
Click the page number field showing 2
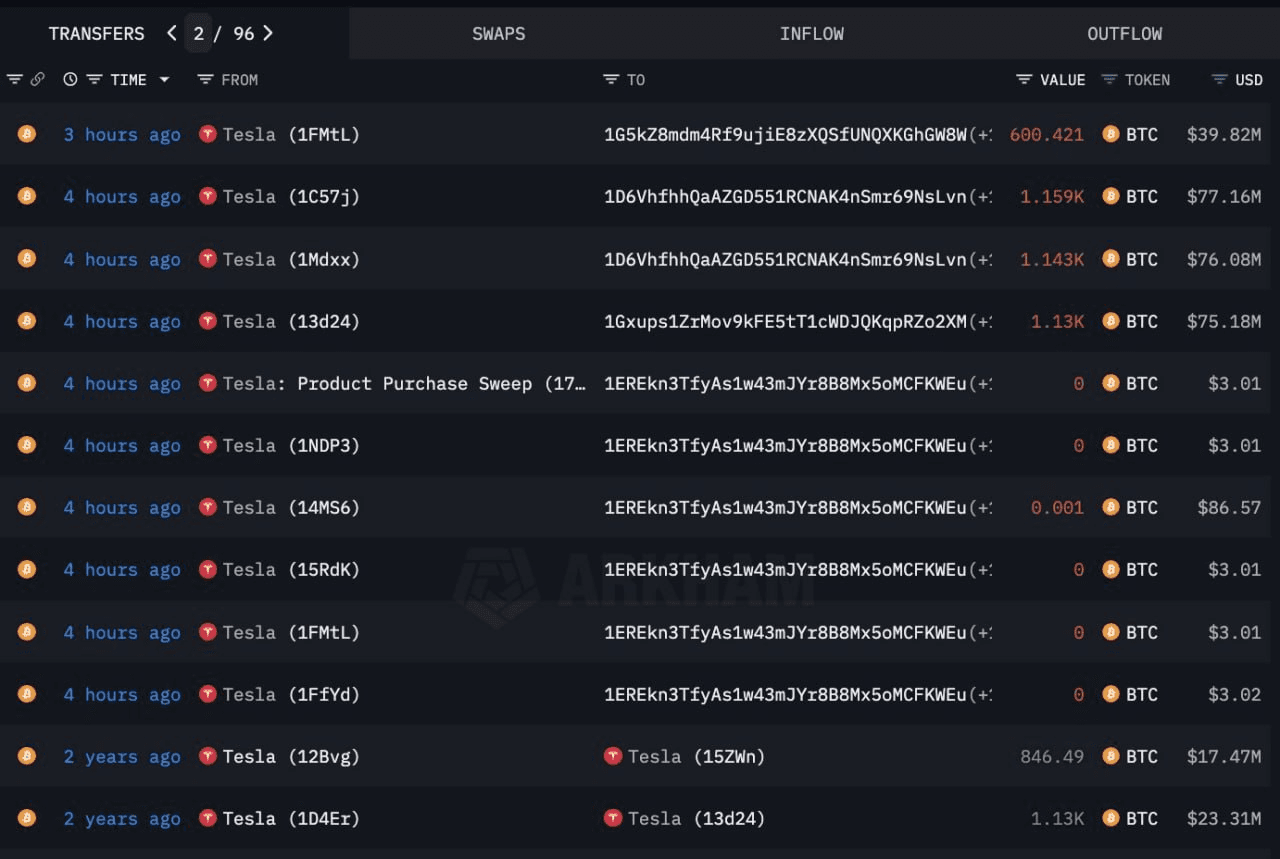click(198, 33)
